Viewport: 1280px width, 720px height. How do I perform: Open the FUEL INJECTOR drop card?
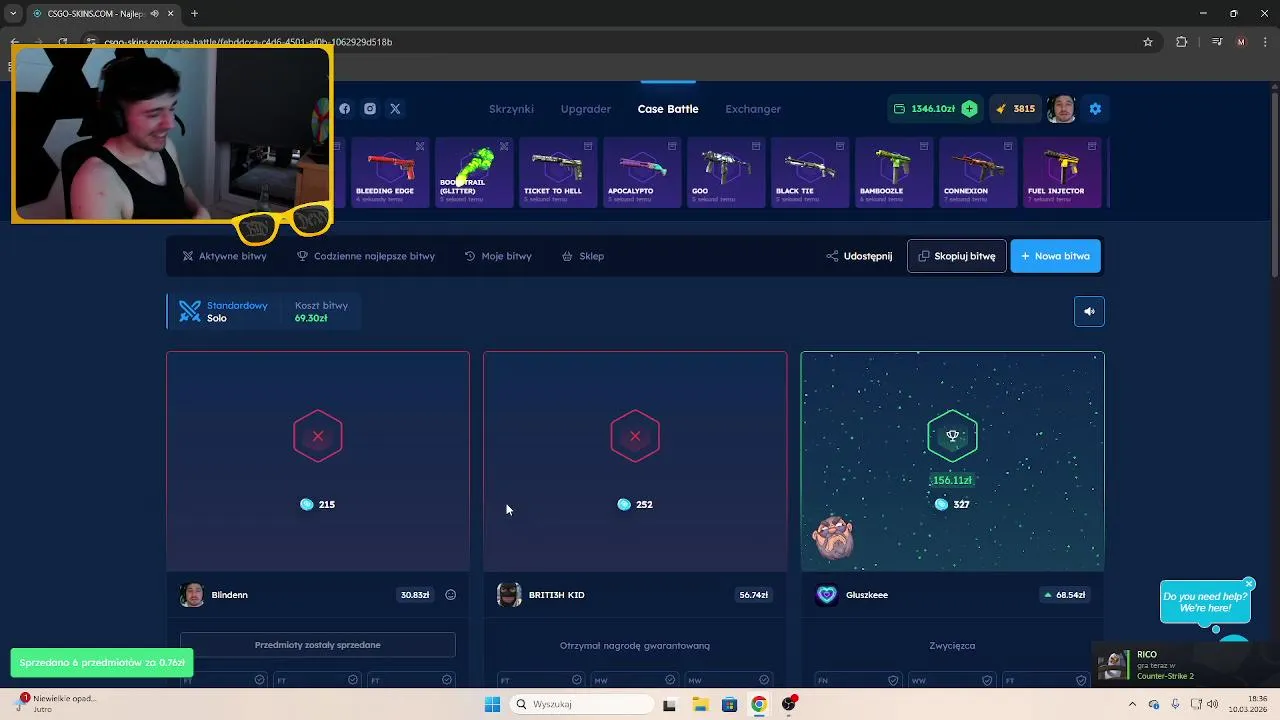coord(1062,173)
